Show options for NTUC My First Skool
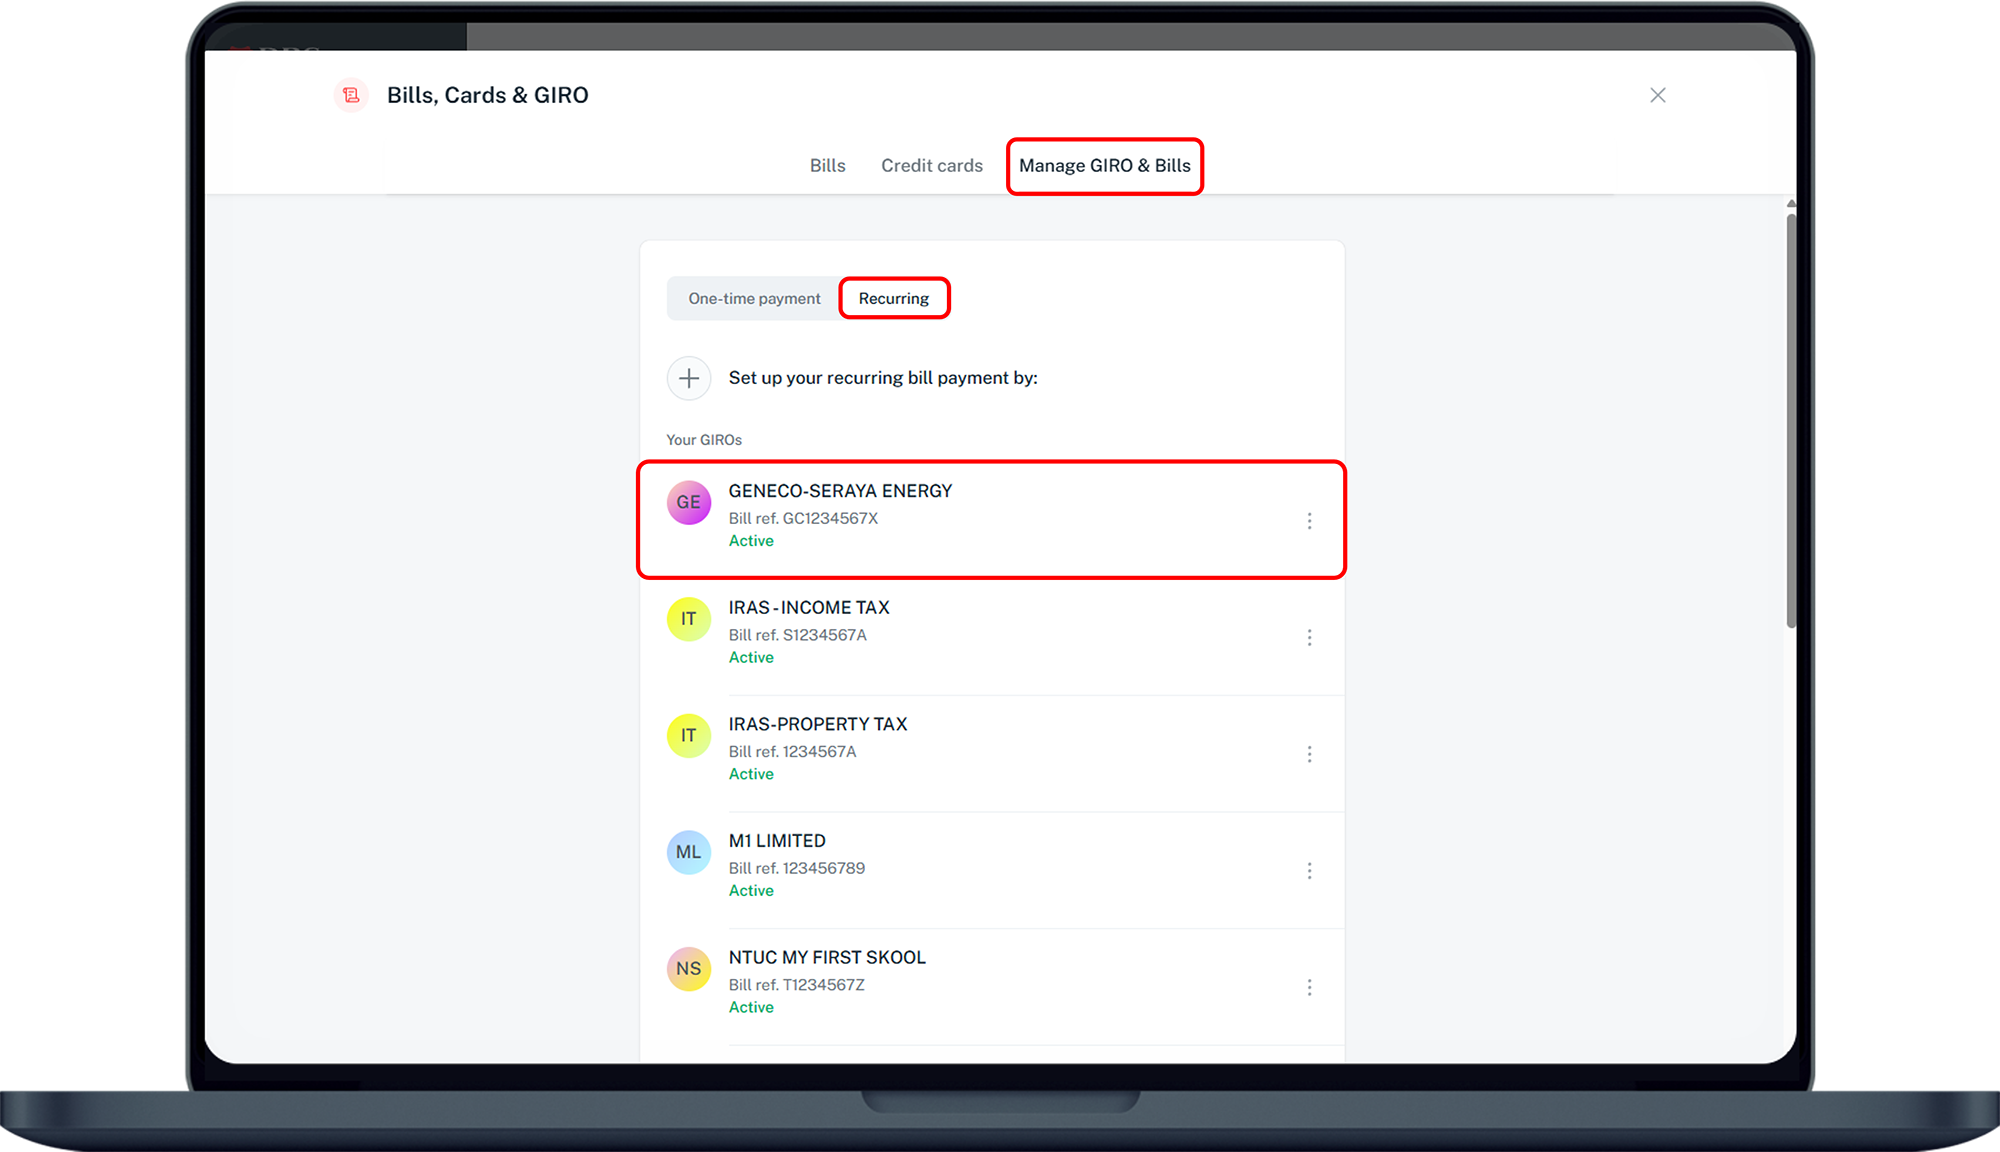2000x1152 pixels. coord(1309,988)
